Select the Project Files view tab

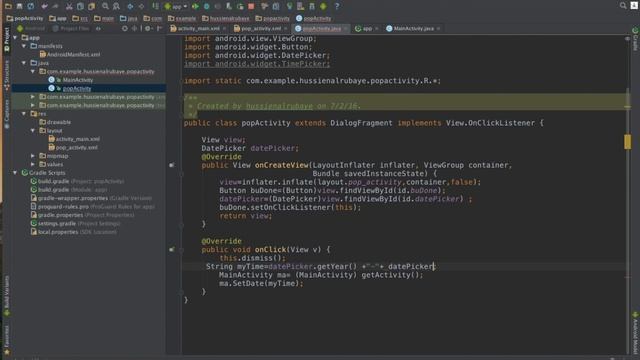71,29
